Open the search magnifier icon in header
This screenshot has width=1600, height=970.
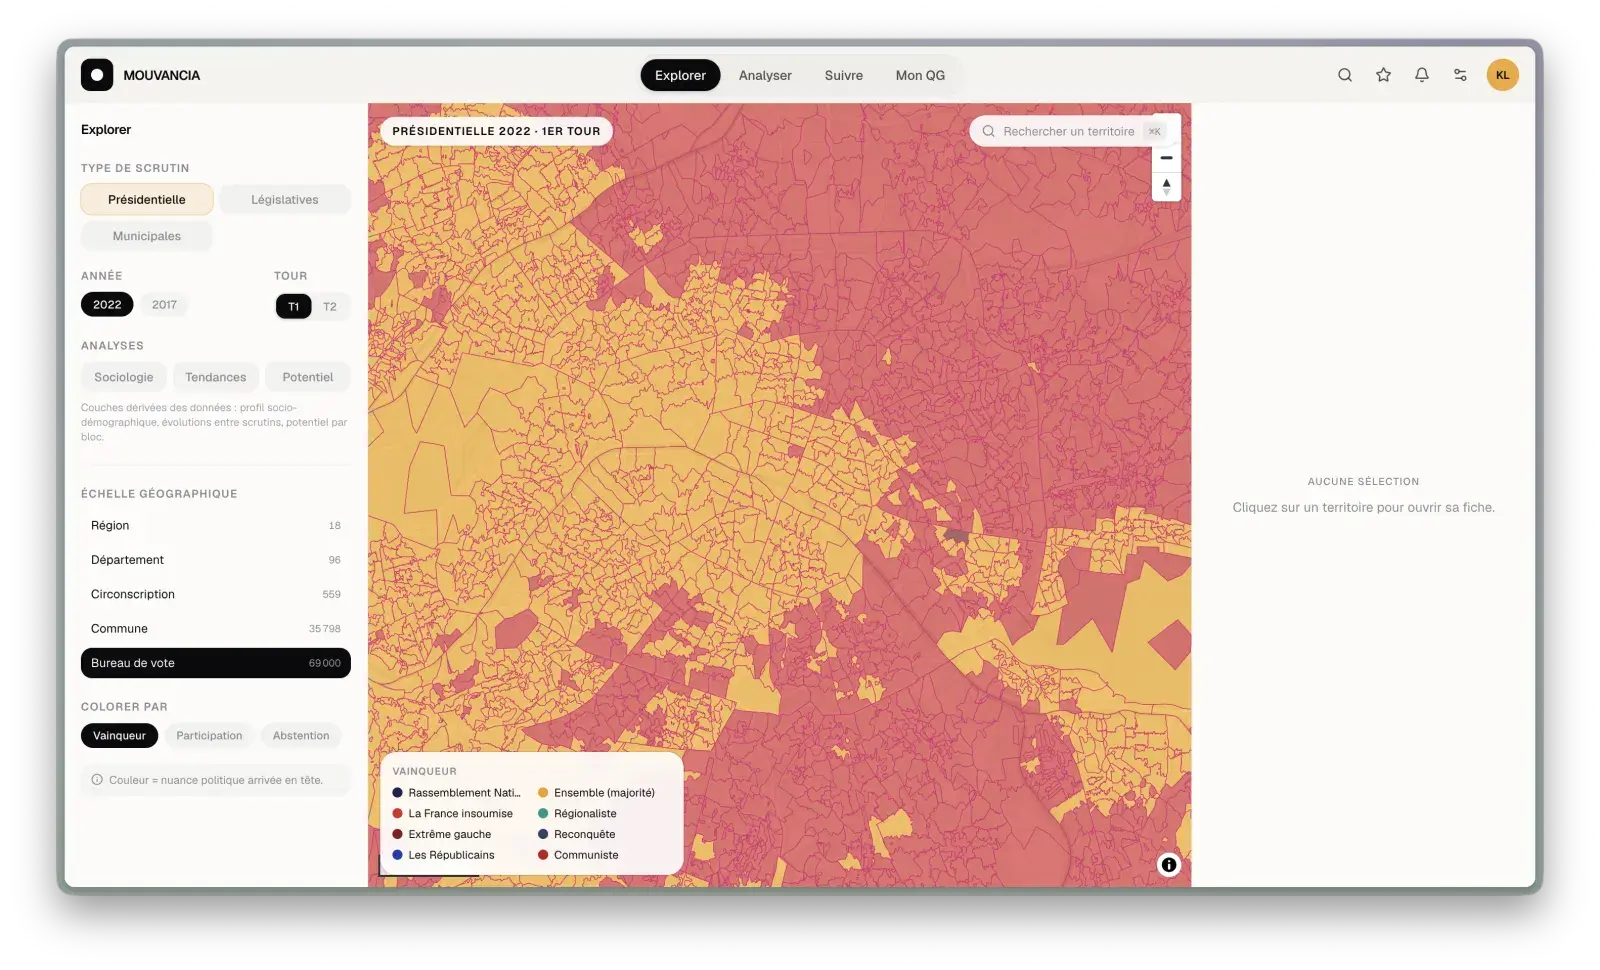[1345, 75]
